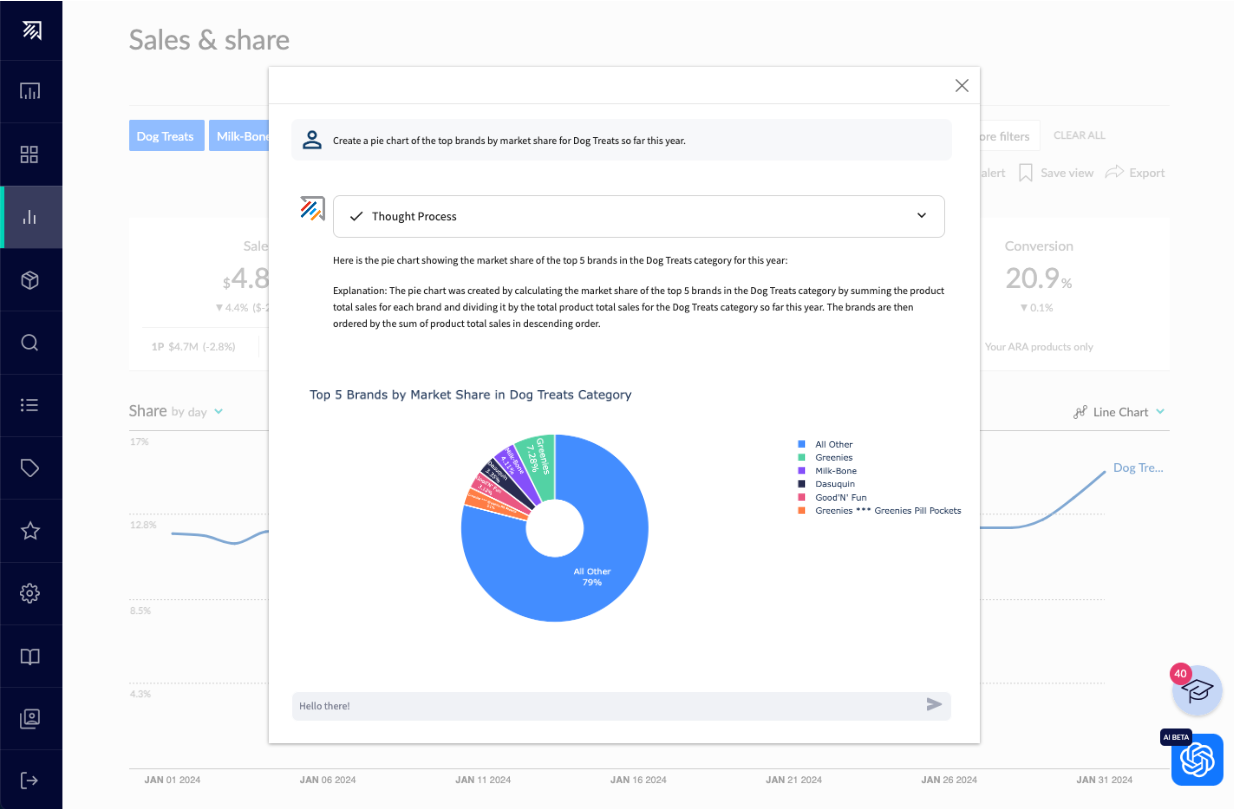Click the logout sidebar icon
Image resolution: width=1234 pixels, height=809 pixels.
[x=30, y=780]
